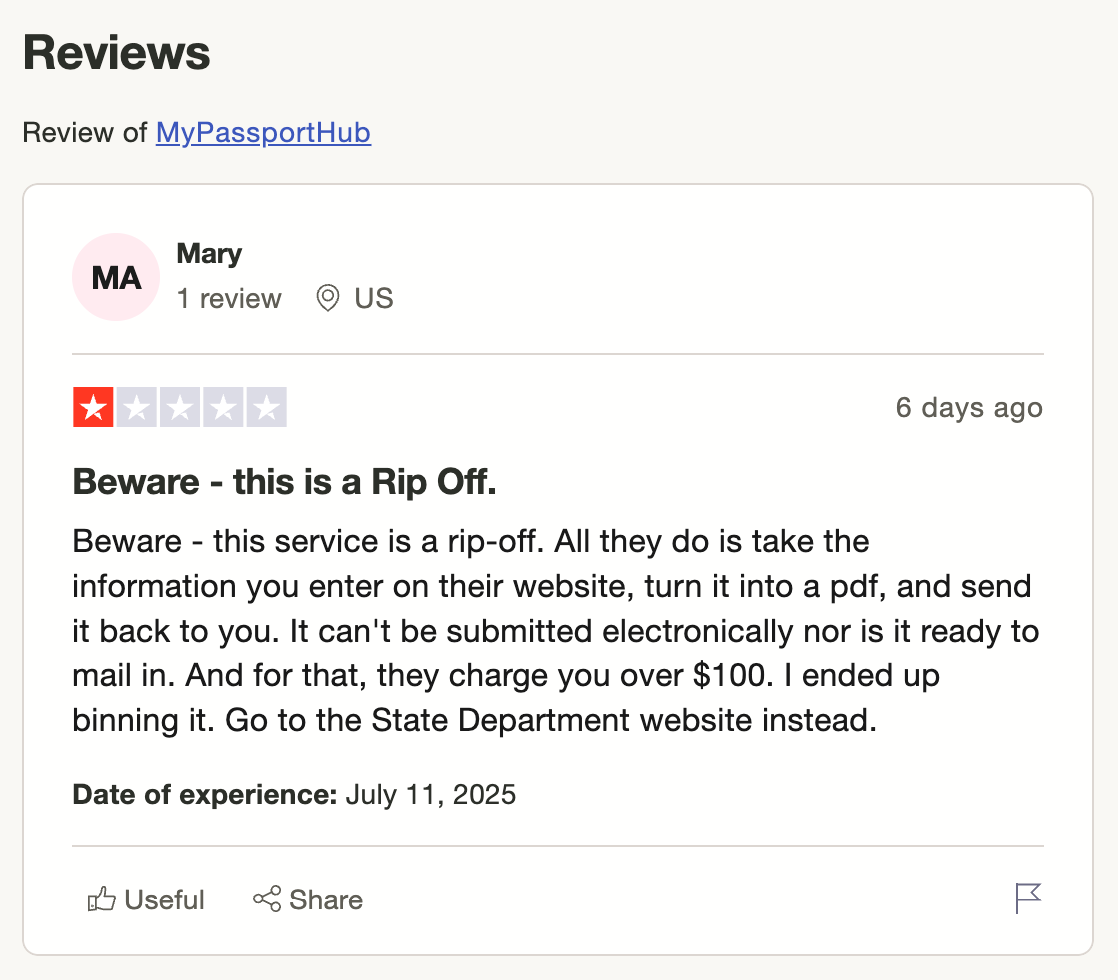Click the location pin icon near US
Image resolution: width=1118 pixels, height=980 pixels.
pyautogui.click(x=327, y=298)
